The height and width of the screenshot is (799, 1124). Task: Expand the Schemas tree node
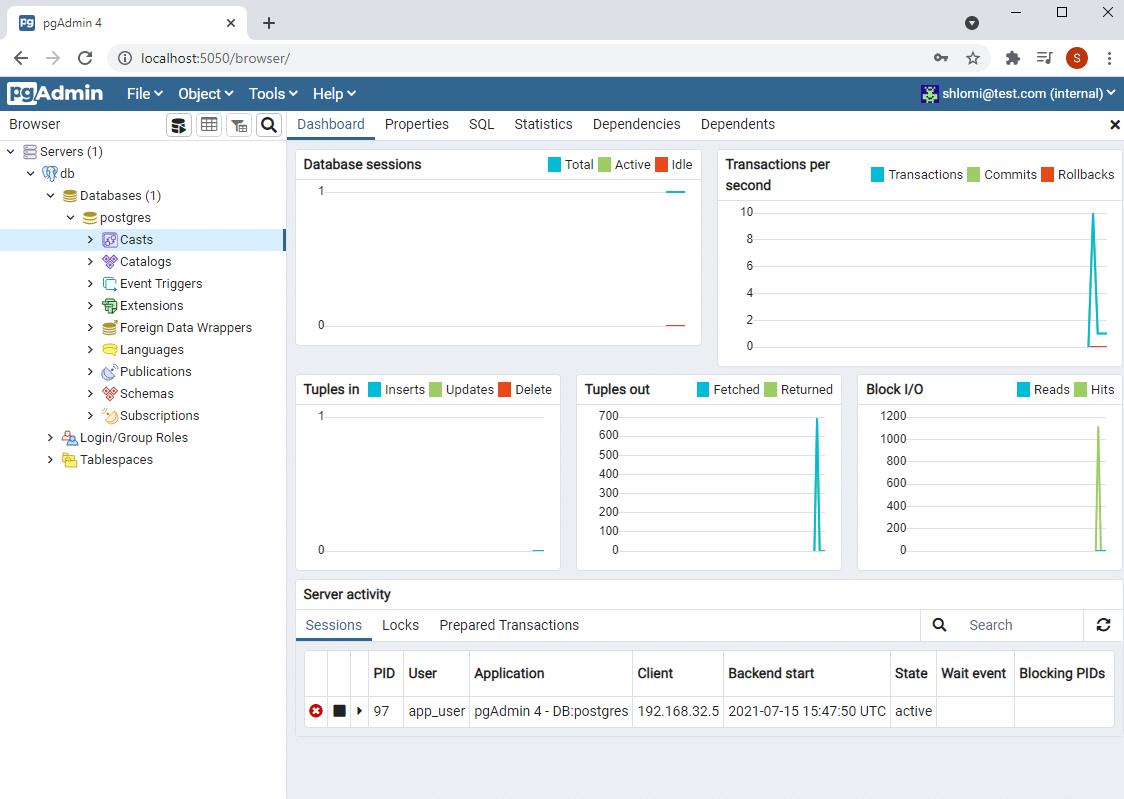pyautogui.click(x=90, y=393)
